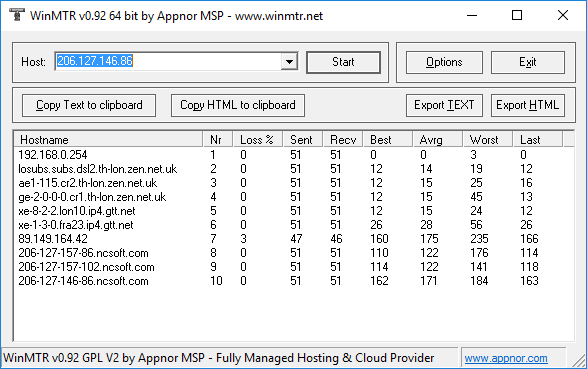This screenshot has height=369, width=587.
Task: Close the WinMTR window
Action: click(x=563, y=15)
